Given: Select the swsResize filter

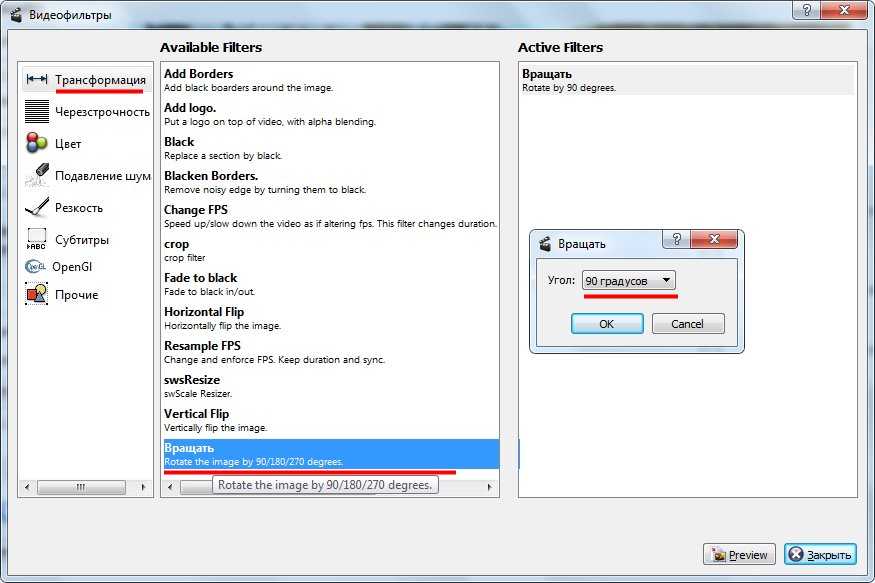Looking at the screenshot, I should pos(330,386).
